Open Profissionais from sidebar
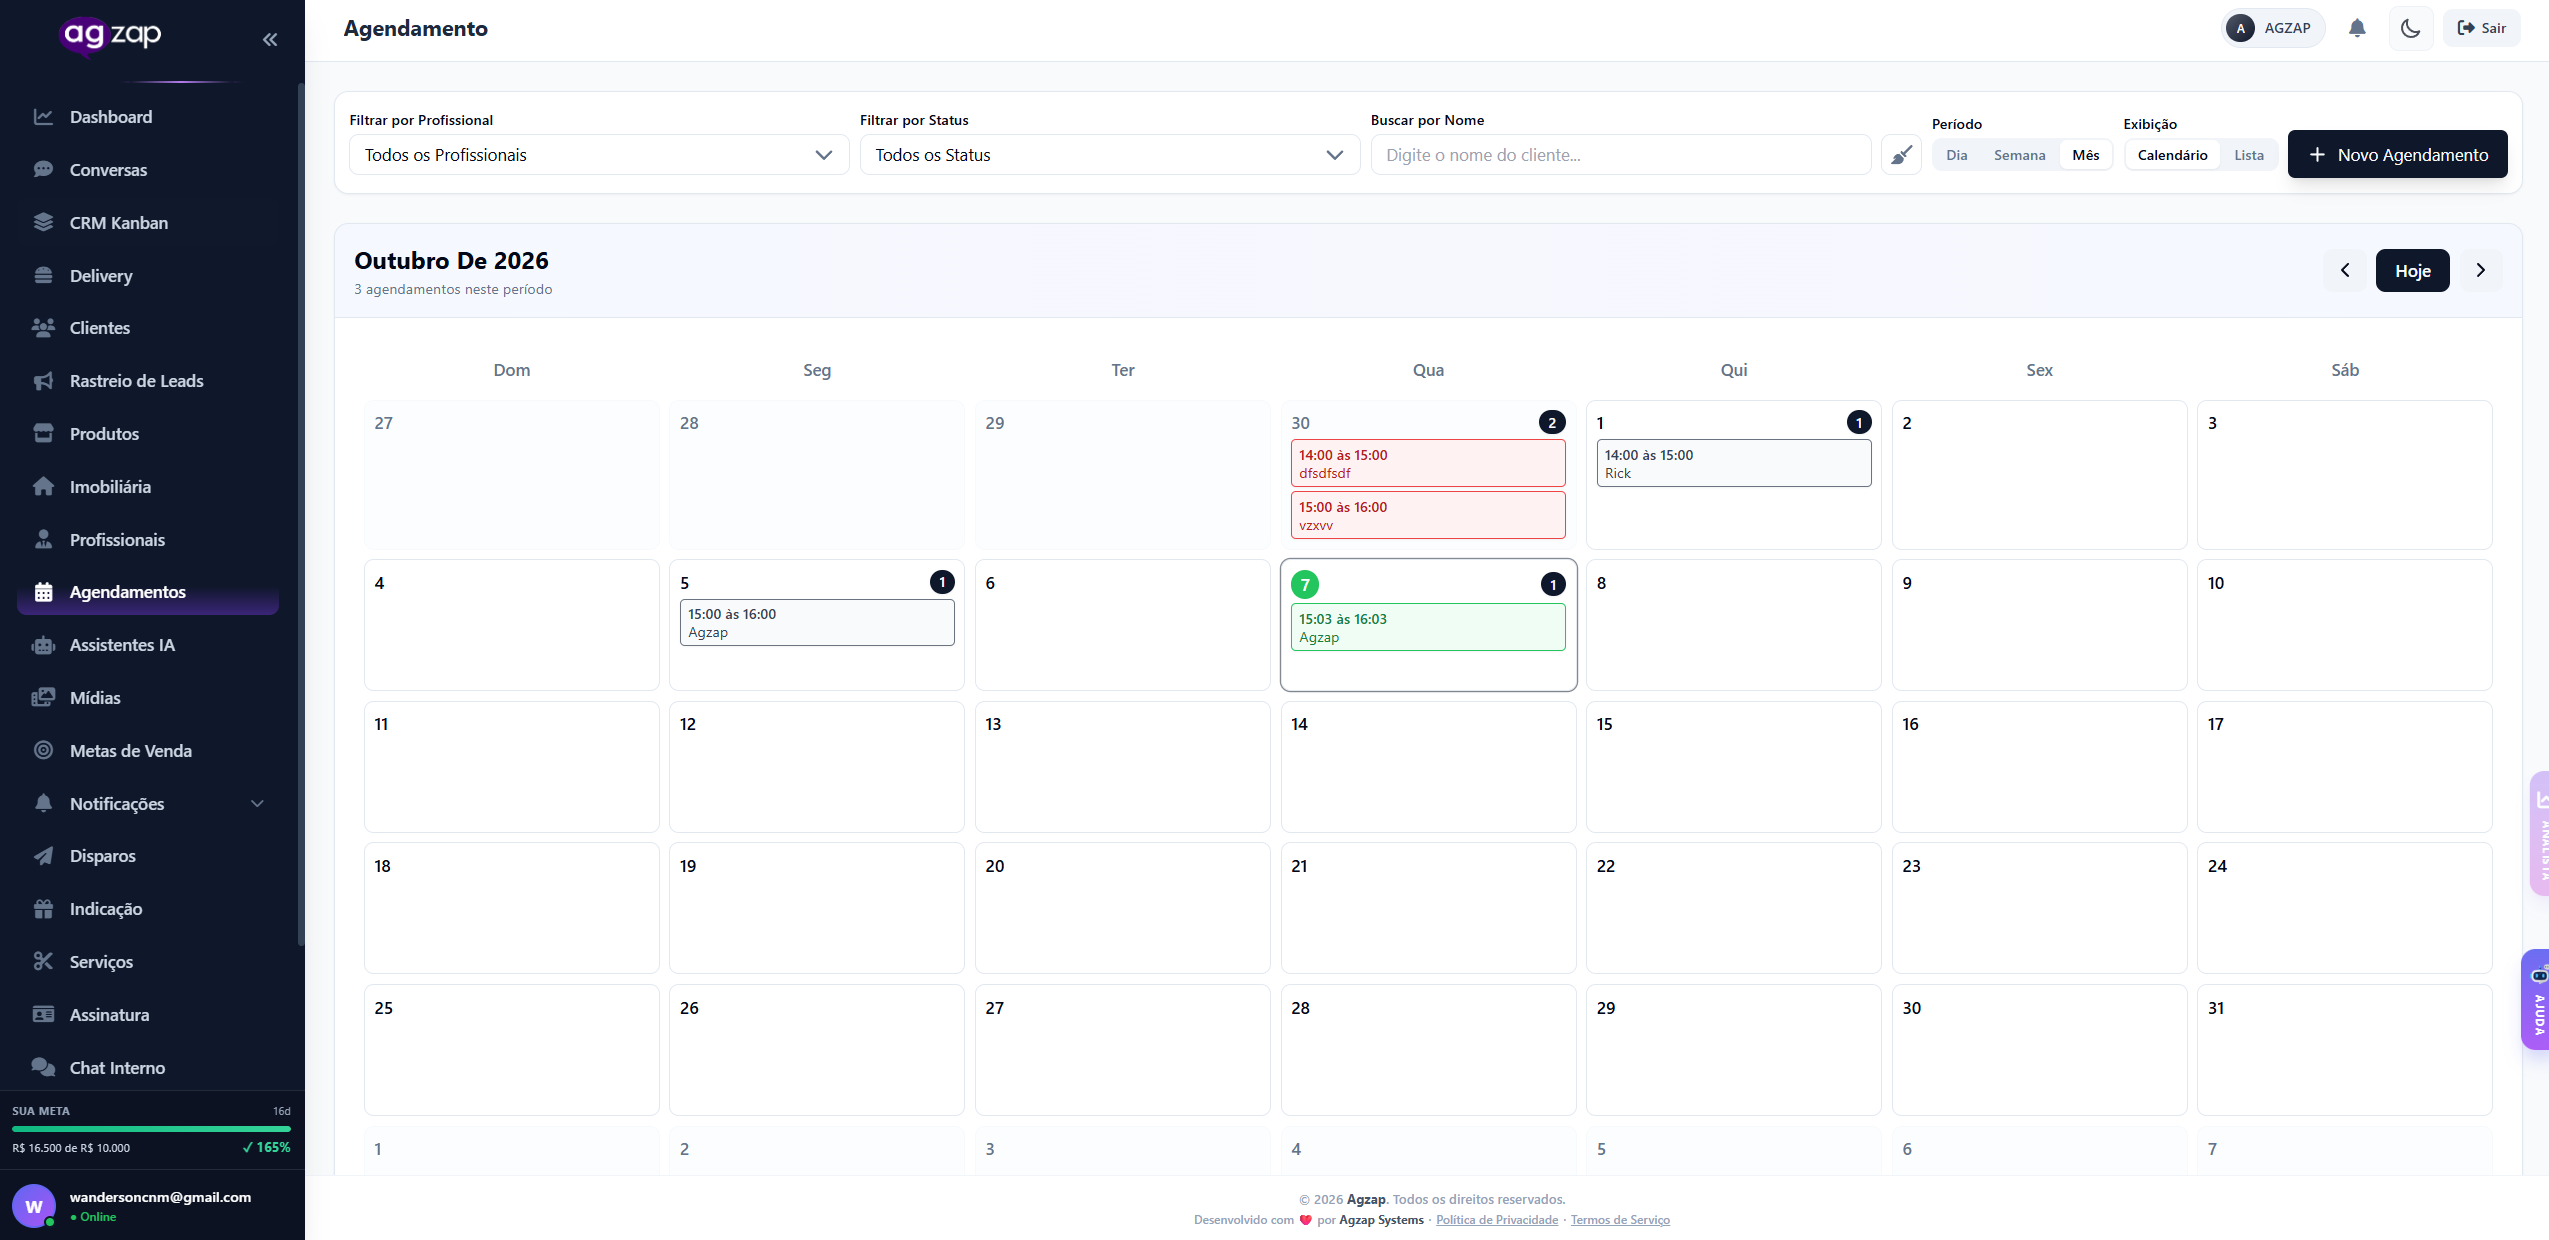The height and width of the screenshot is (1240, 2549). pos(149,540)
